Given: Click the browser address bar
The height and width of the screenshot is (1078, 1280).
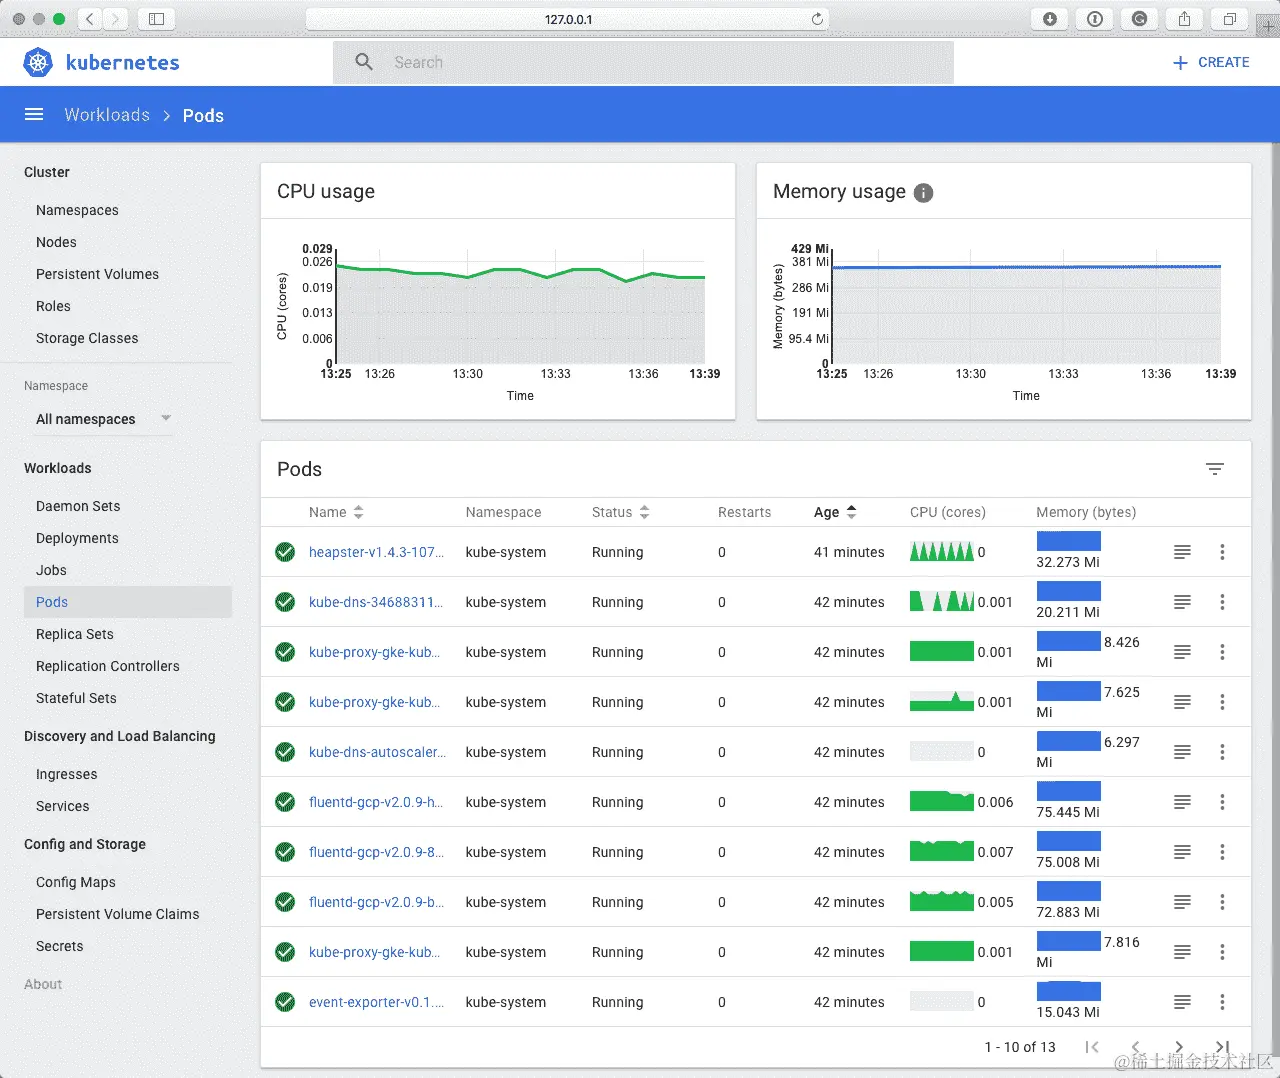Looking at the screenshot, I should [x=568, y=19].
